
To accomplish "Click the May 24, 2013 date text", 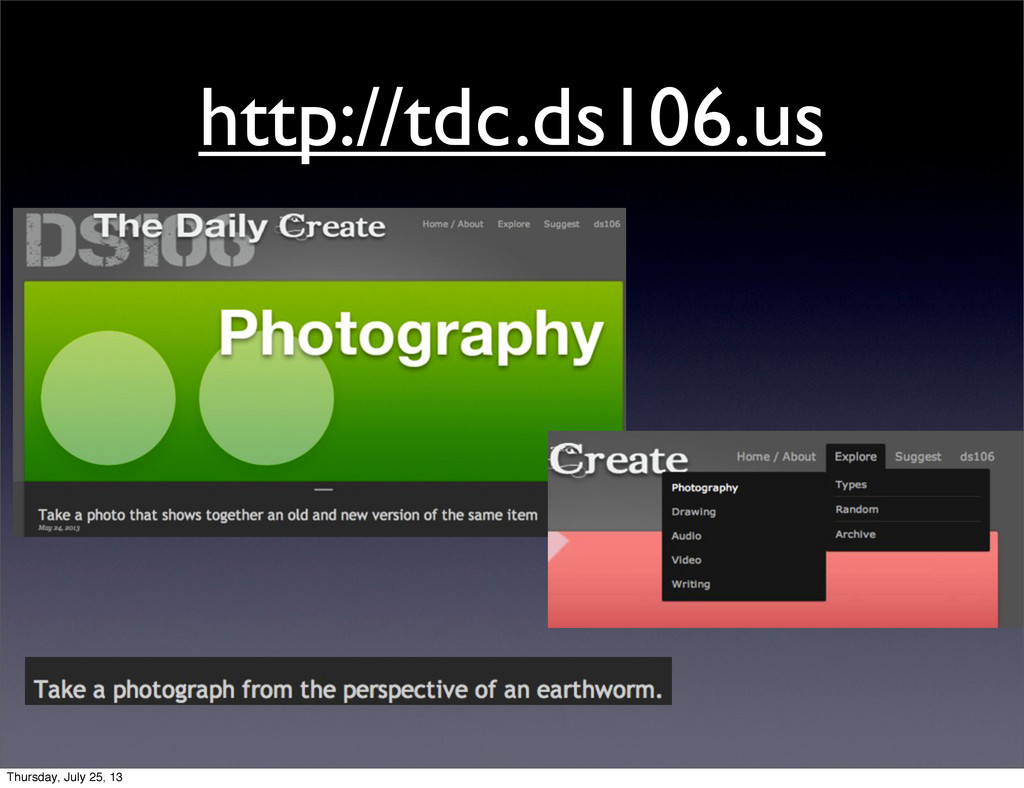I will click(x=59, y=528).
